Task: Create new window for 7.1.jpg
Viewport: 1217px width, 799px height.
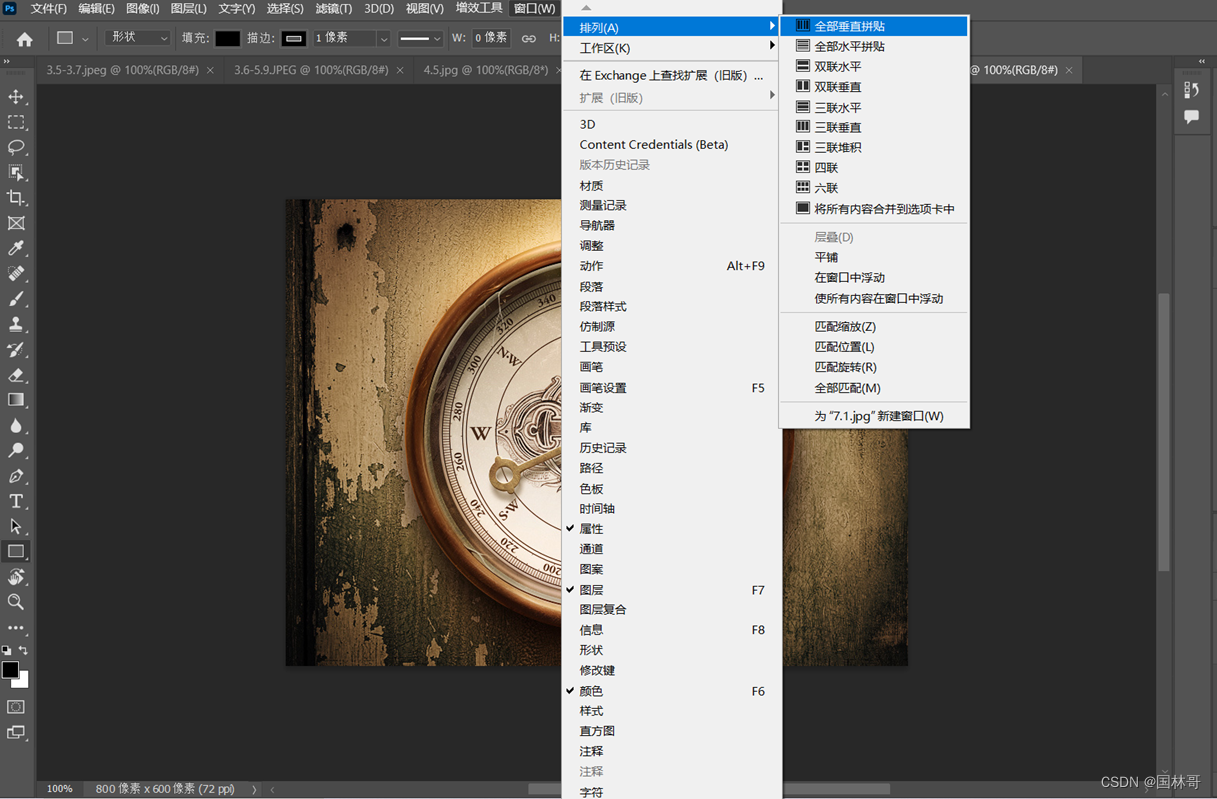Action: (874, 416)
